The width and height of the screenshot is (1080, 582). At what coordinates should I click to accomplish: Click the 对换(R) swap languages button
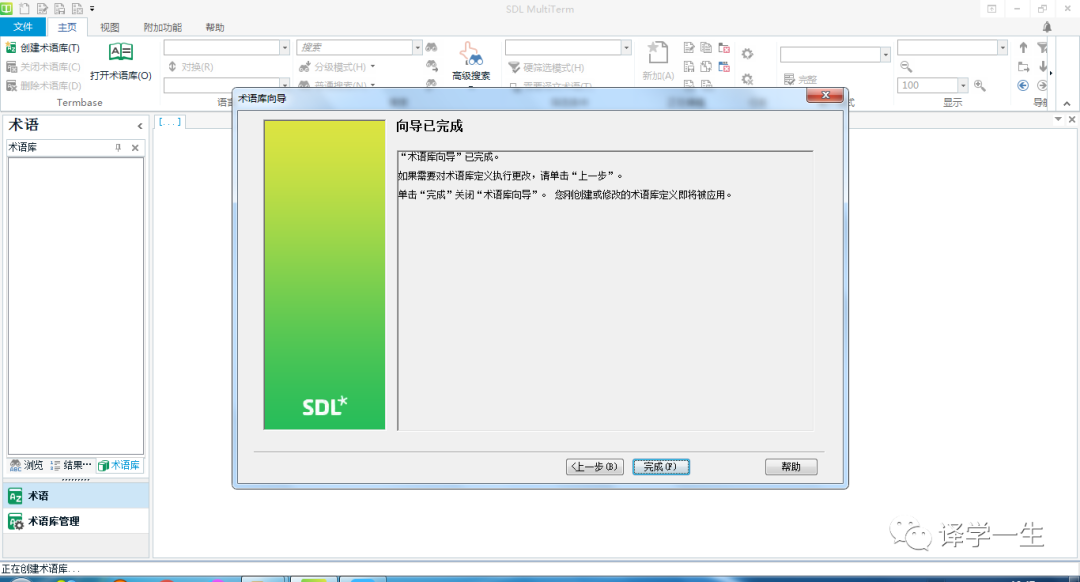point(191,67)
